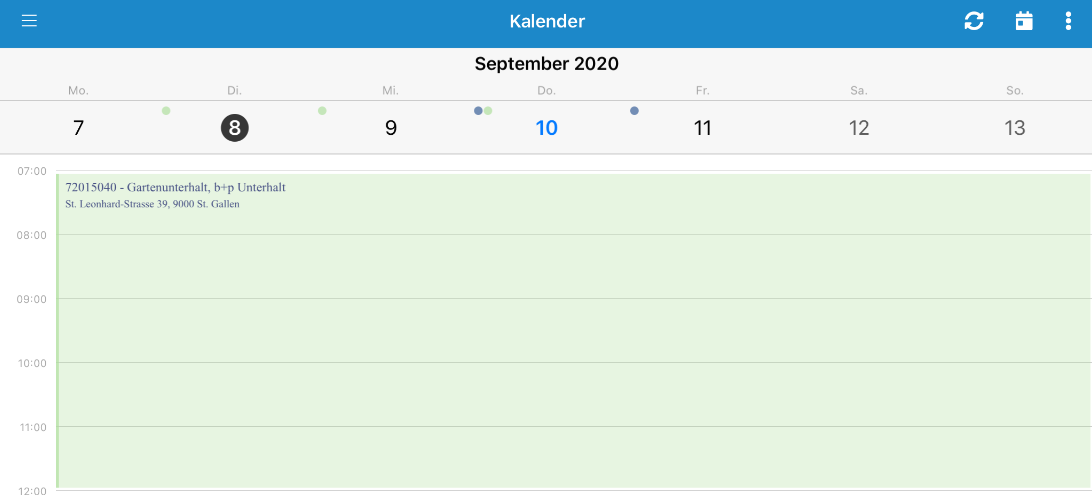Open the Gartenunterhalt b+p Unterhalt appointment

[573, 331]
